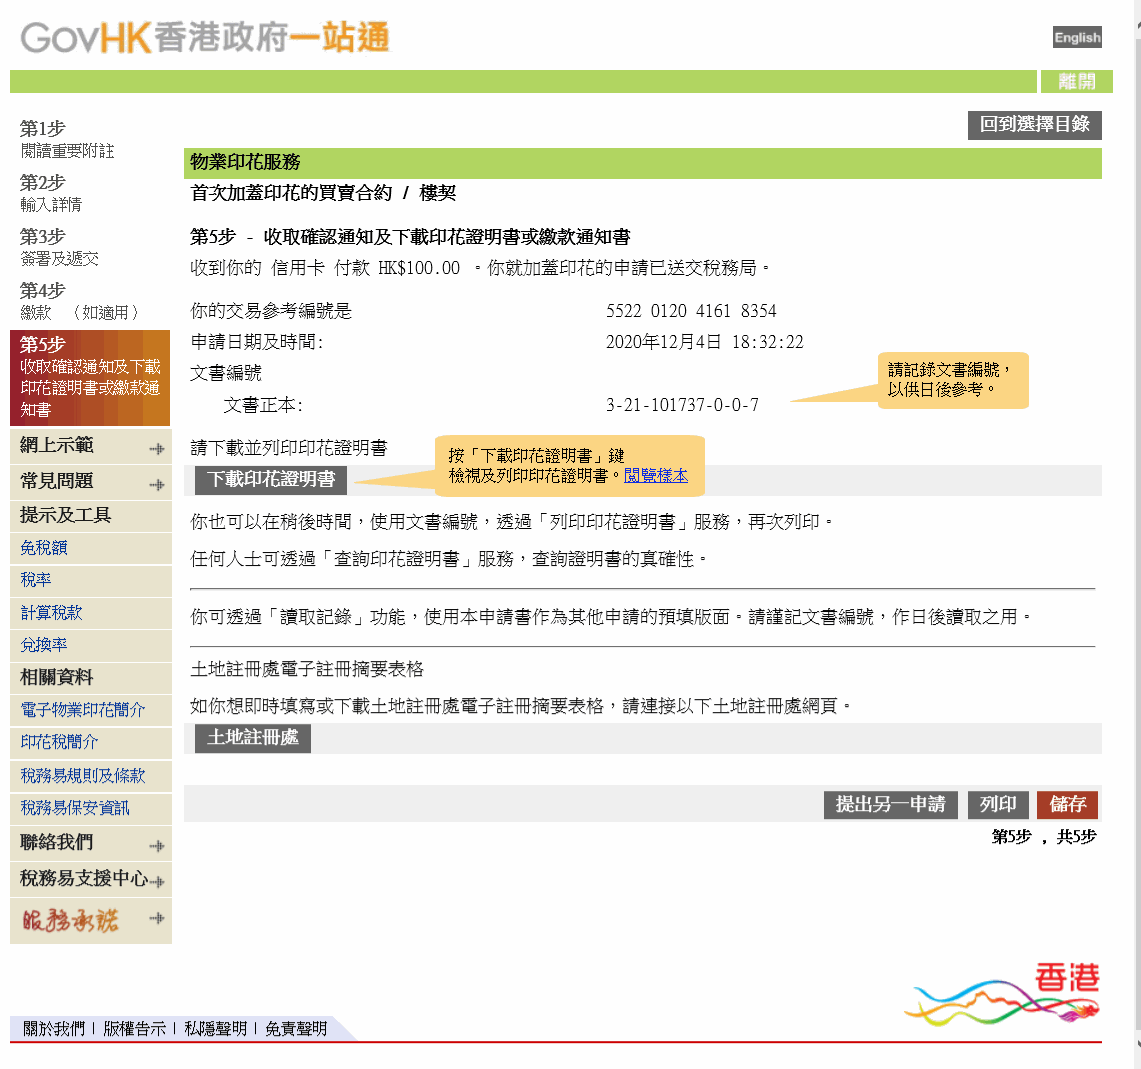Download certificate via 下載印花證明書 button
The width and height of the screenshot is (1141, 1069).
271,480
